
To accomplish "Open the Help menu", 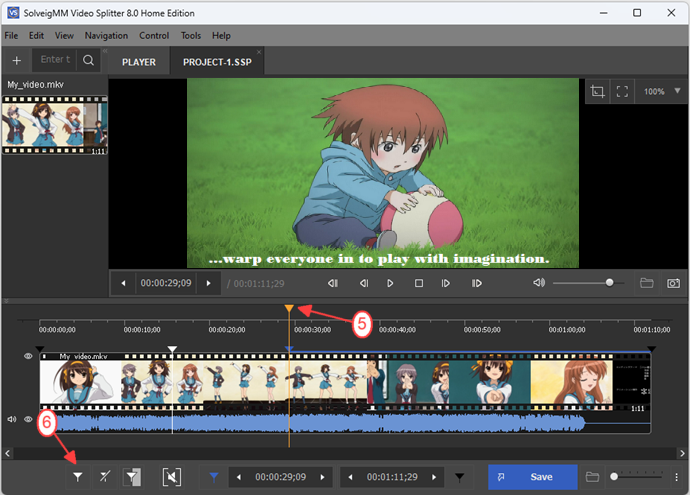I will 221,36.
